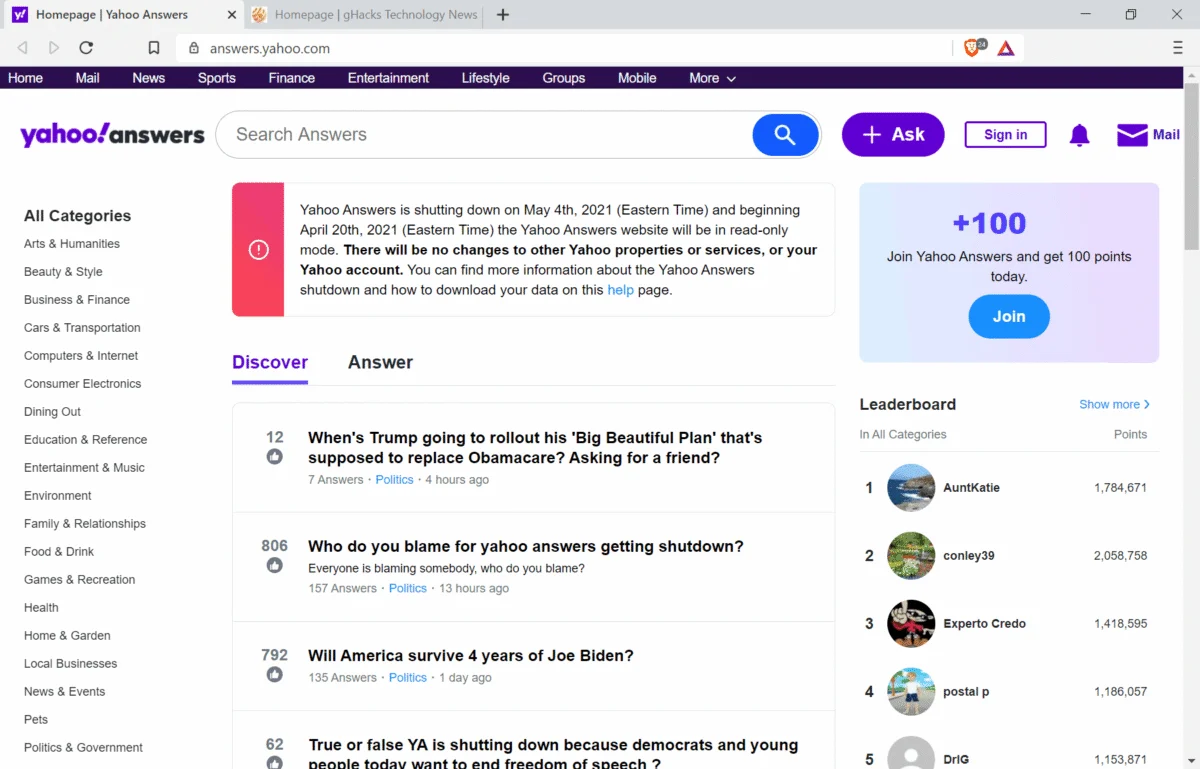The image size is (1200, 769).
Task: Follow the help link in shutdown notice
Action: click(x=620, y=290)
